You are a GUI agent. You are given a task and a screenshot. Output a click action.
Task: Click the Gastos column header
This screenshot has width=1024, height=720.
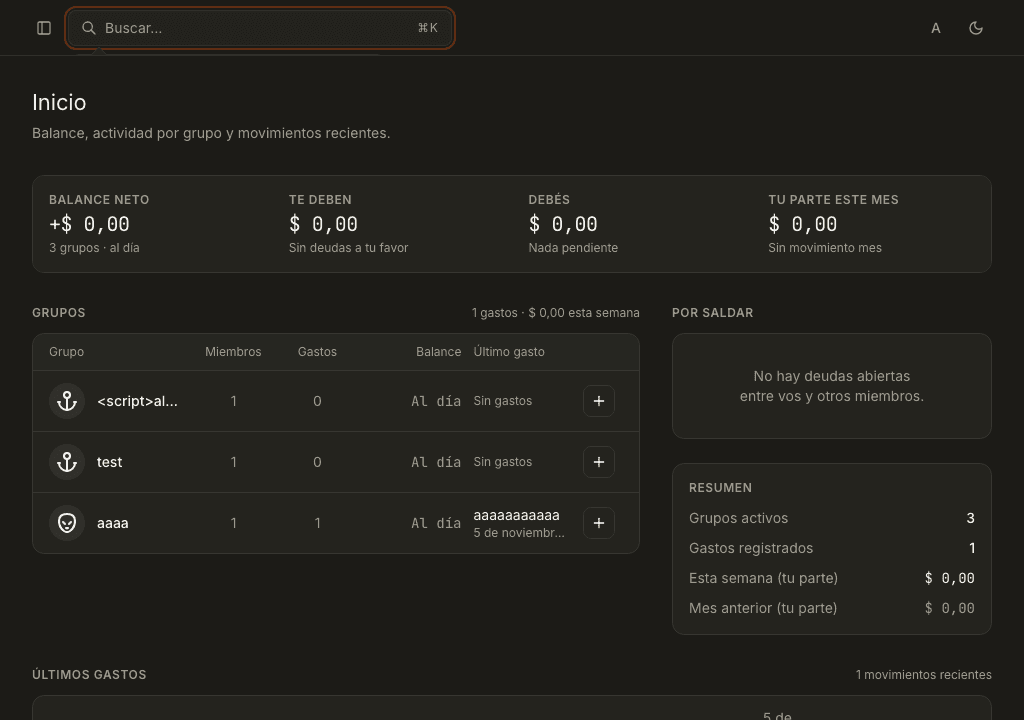tap(317, 352)
